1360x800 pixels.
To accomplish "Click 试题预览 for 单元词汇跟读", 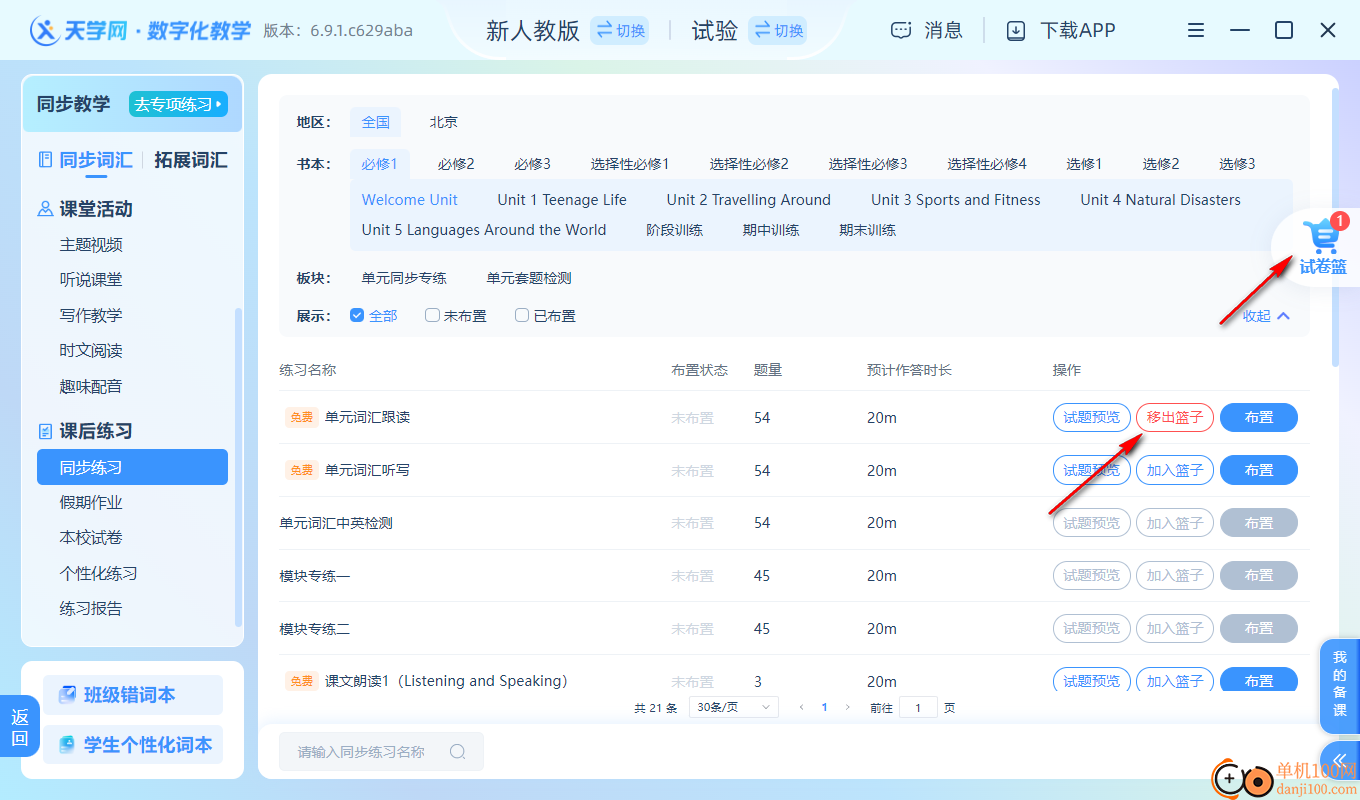I will click(1092, 417).
